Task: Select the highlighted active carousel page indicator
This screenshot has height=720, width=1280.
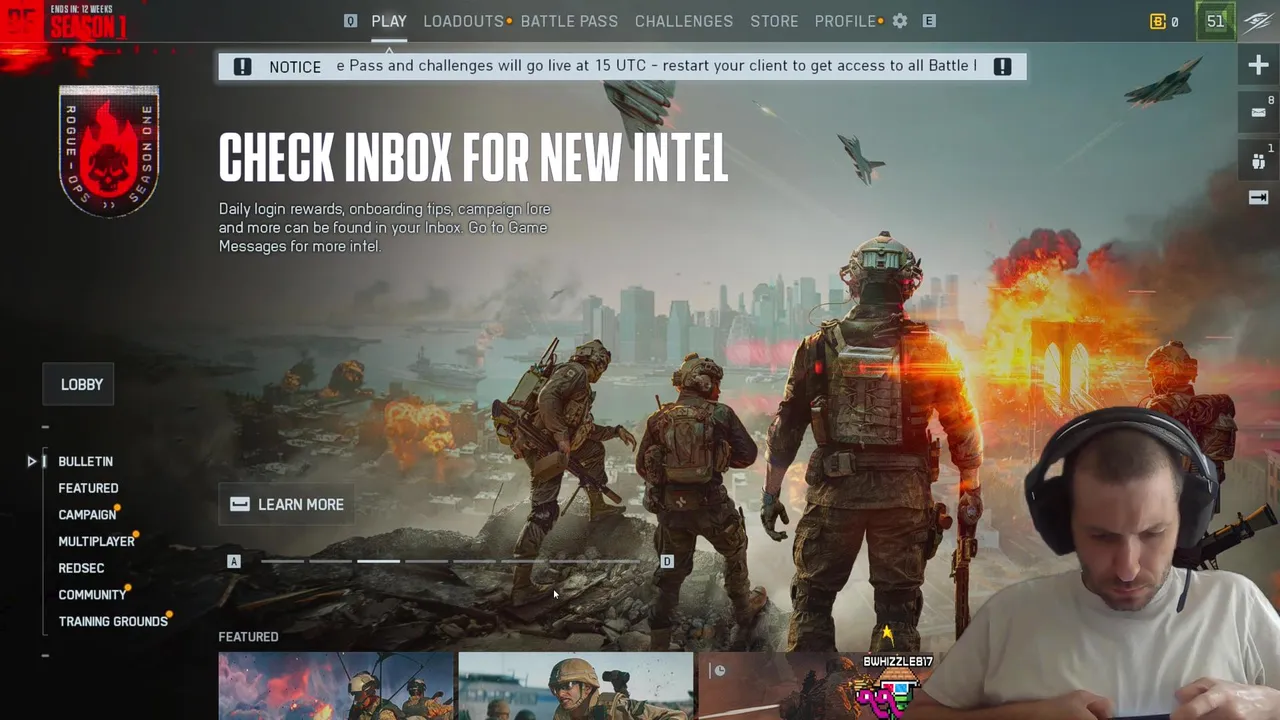Action: 379,562
